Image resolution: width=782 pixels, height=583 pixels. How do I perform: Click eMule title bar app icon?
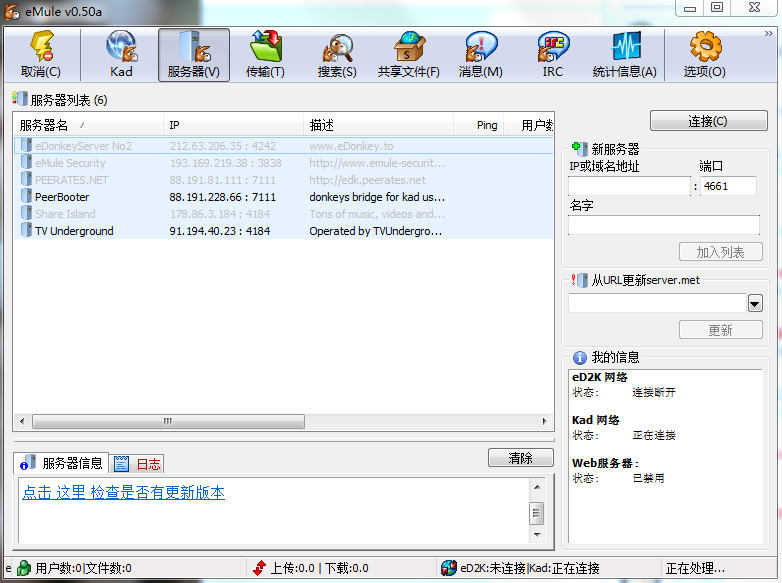pos(12,11)
